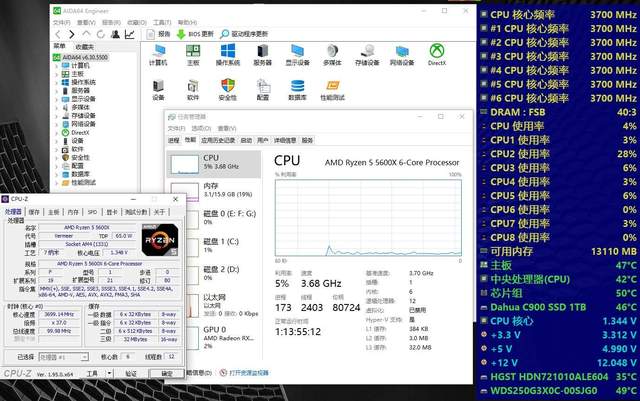The image size is (640, 401).
Task: Expand the 网络设备 node in AIDA64 tree
Action: point(56,124)
